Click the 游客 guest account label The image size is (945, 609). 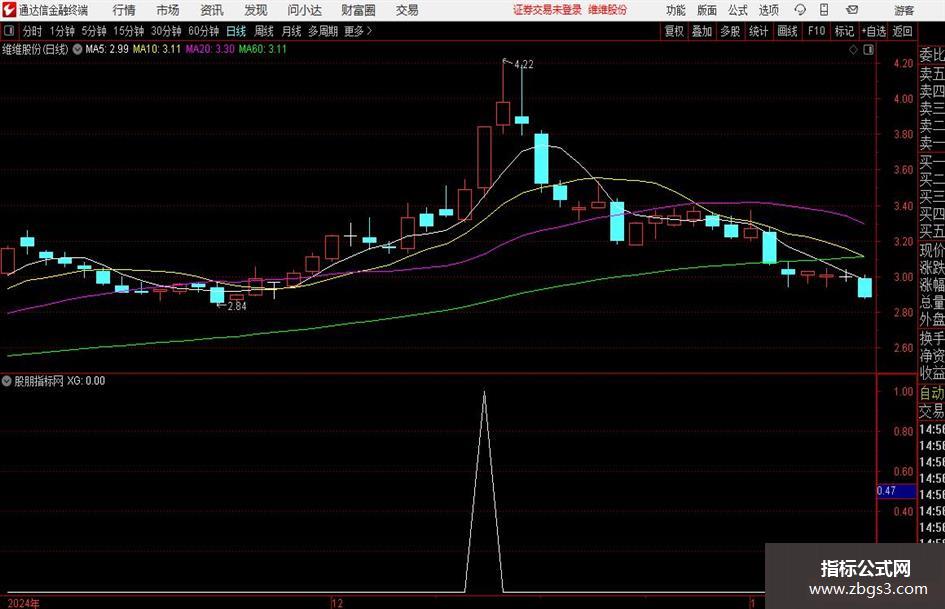pos(904,10)
